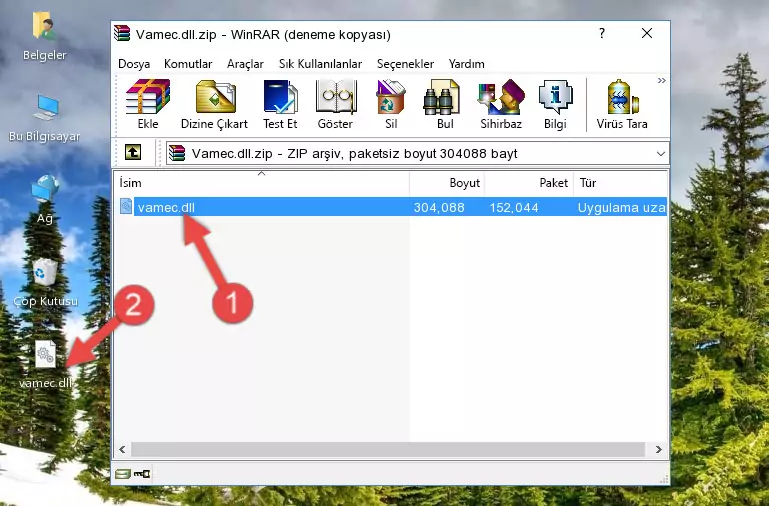Image resolution: width=769 pixels, height=506 pixels.
Task: Click the disk drive status bar icon
Action: pos(123,474)
